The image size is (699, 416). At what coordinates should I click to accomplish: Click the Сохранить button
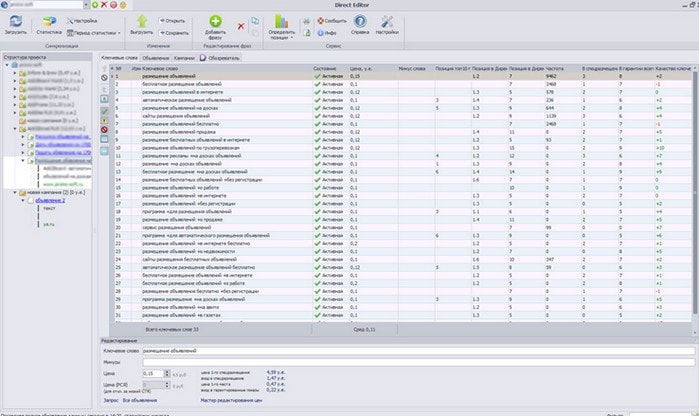pos(173,32)
